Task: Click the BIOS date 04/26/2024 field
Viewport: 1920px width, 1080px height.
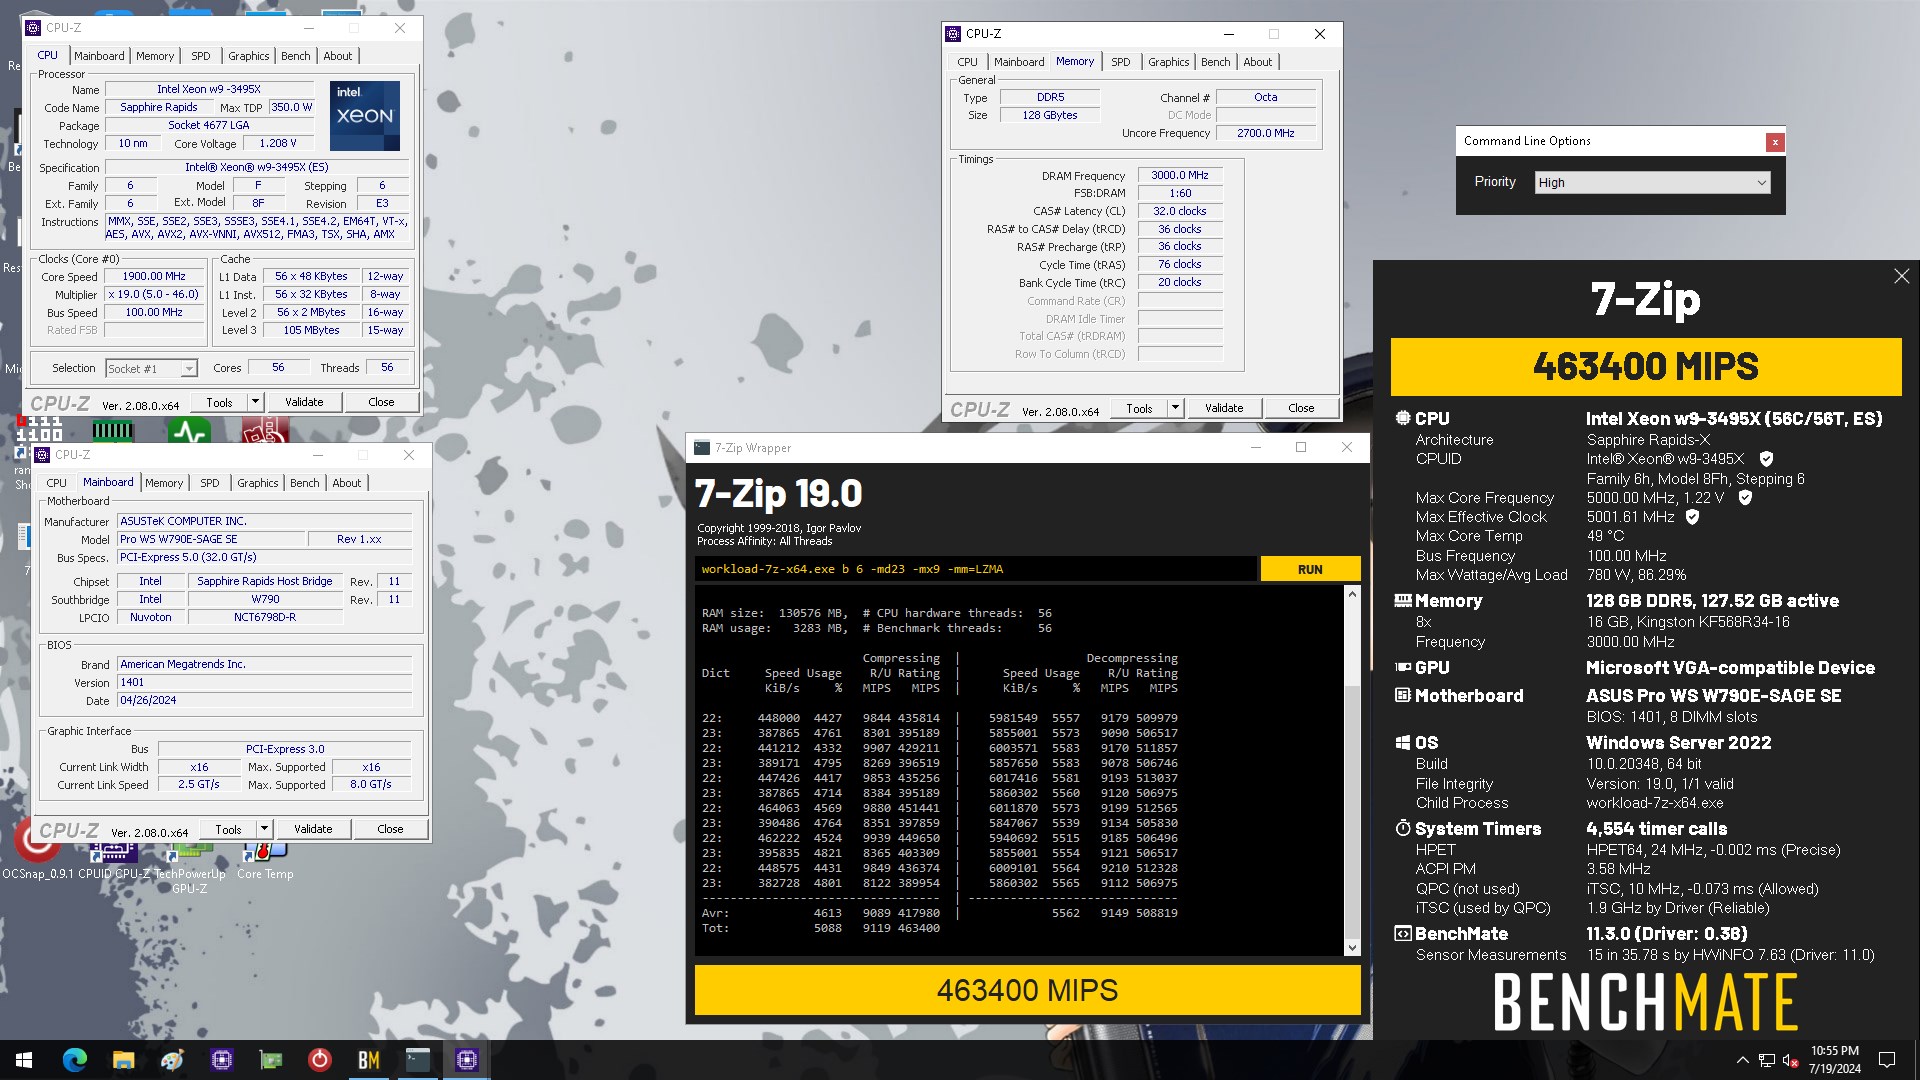Action: (x=265, y=701)
